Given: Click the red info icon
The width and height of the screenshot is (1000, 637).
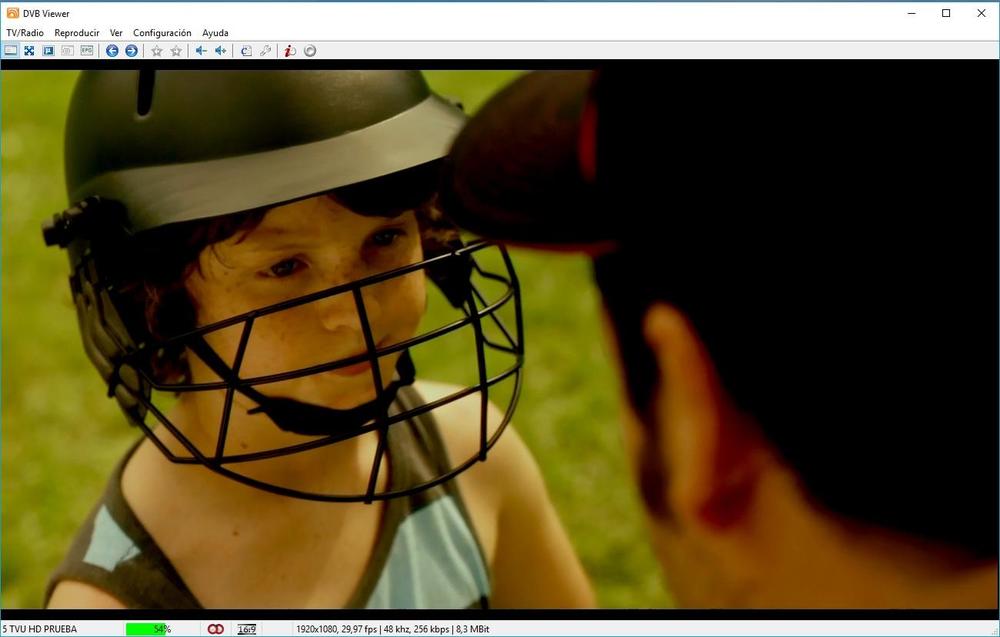Looking at the screenshot, I should (x=290, y=51).
